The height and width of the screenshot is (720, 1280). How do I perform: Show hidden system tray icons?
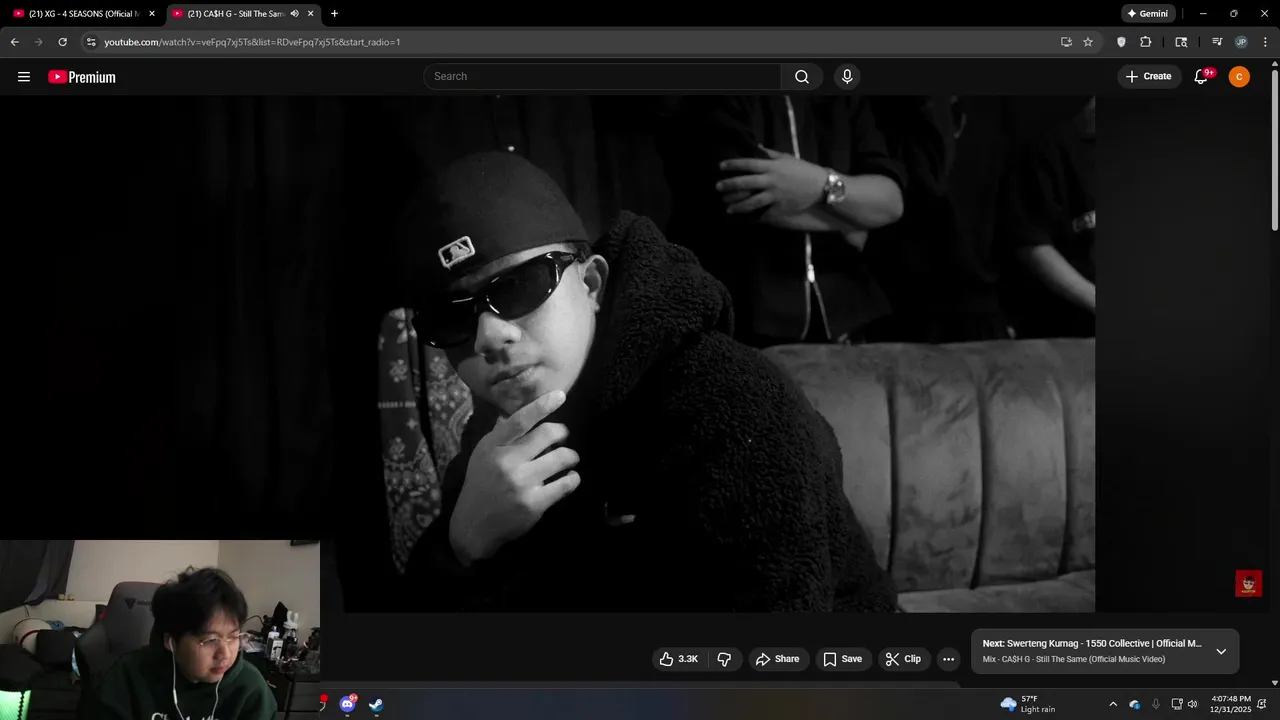coord(1113,704)
